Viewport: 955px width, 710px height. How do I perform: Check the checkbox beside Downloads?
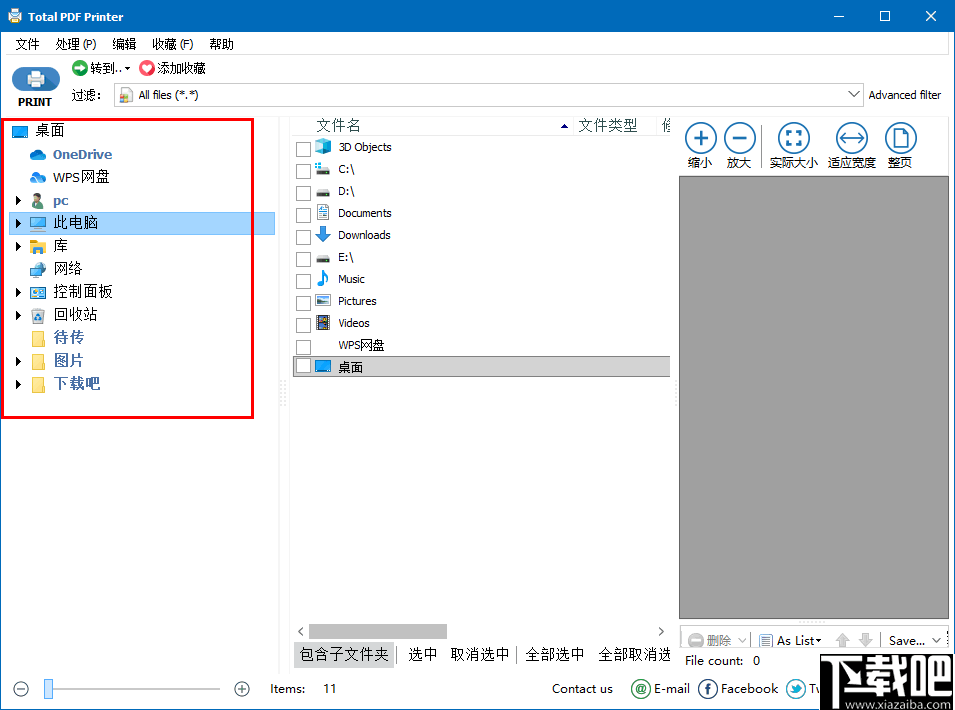pyautogui.click(x=304, y=235)
